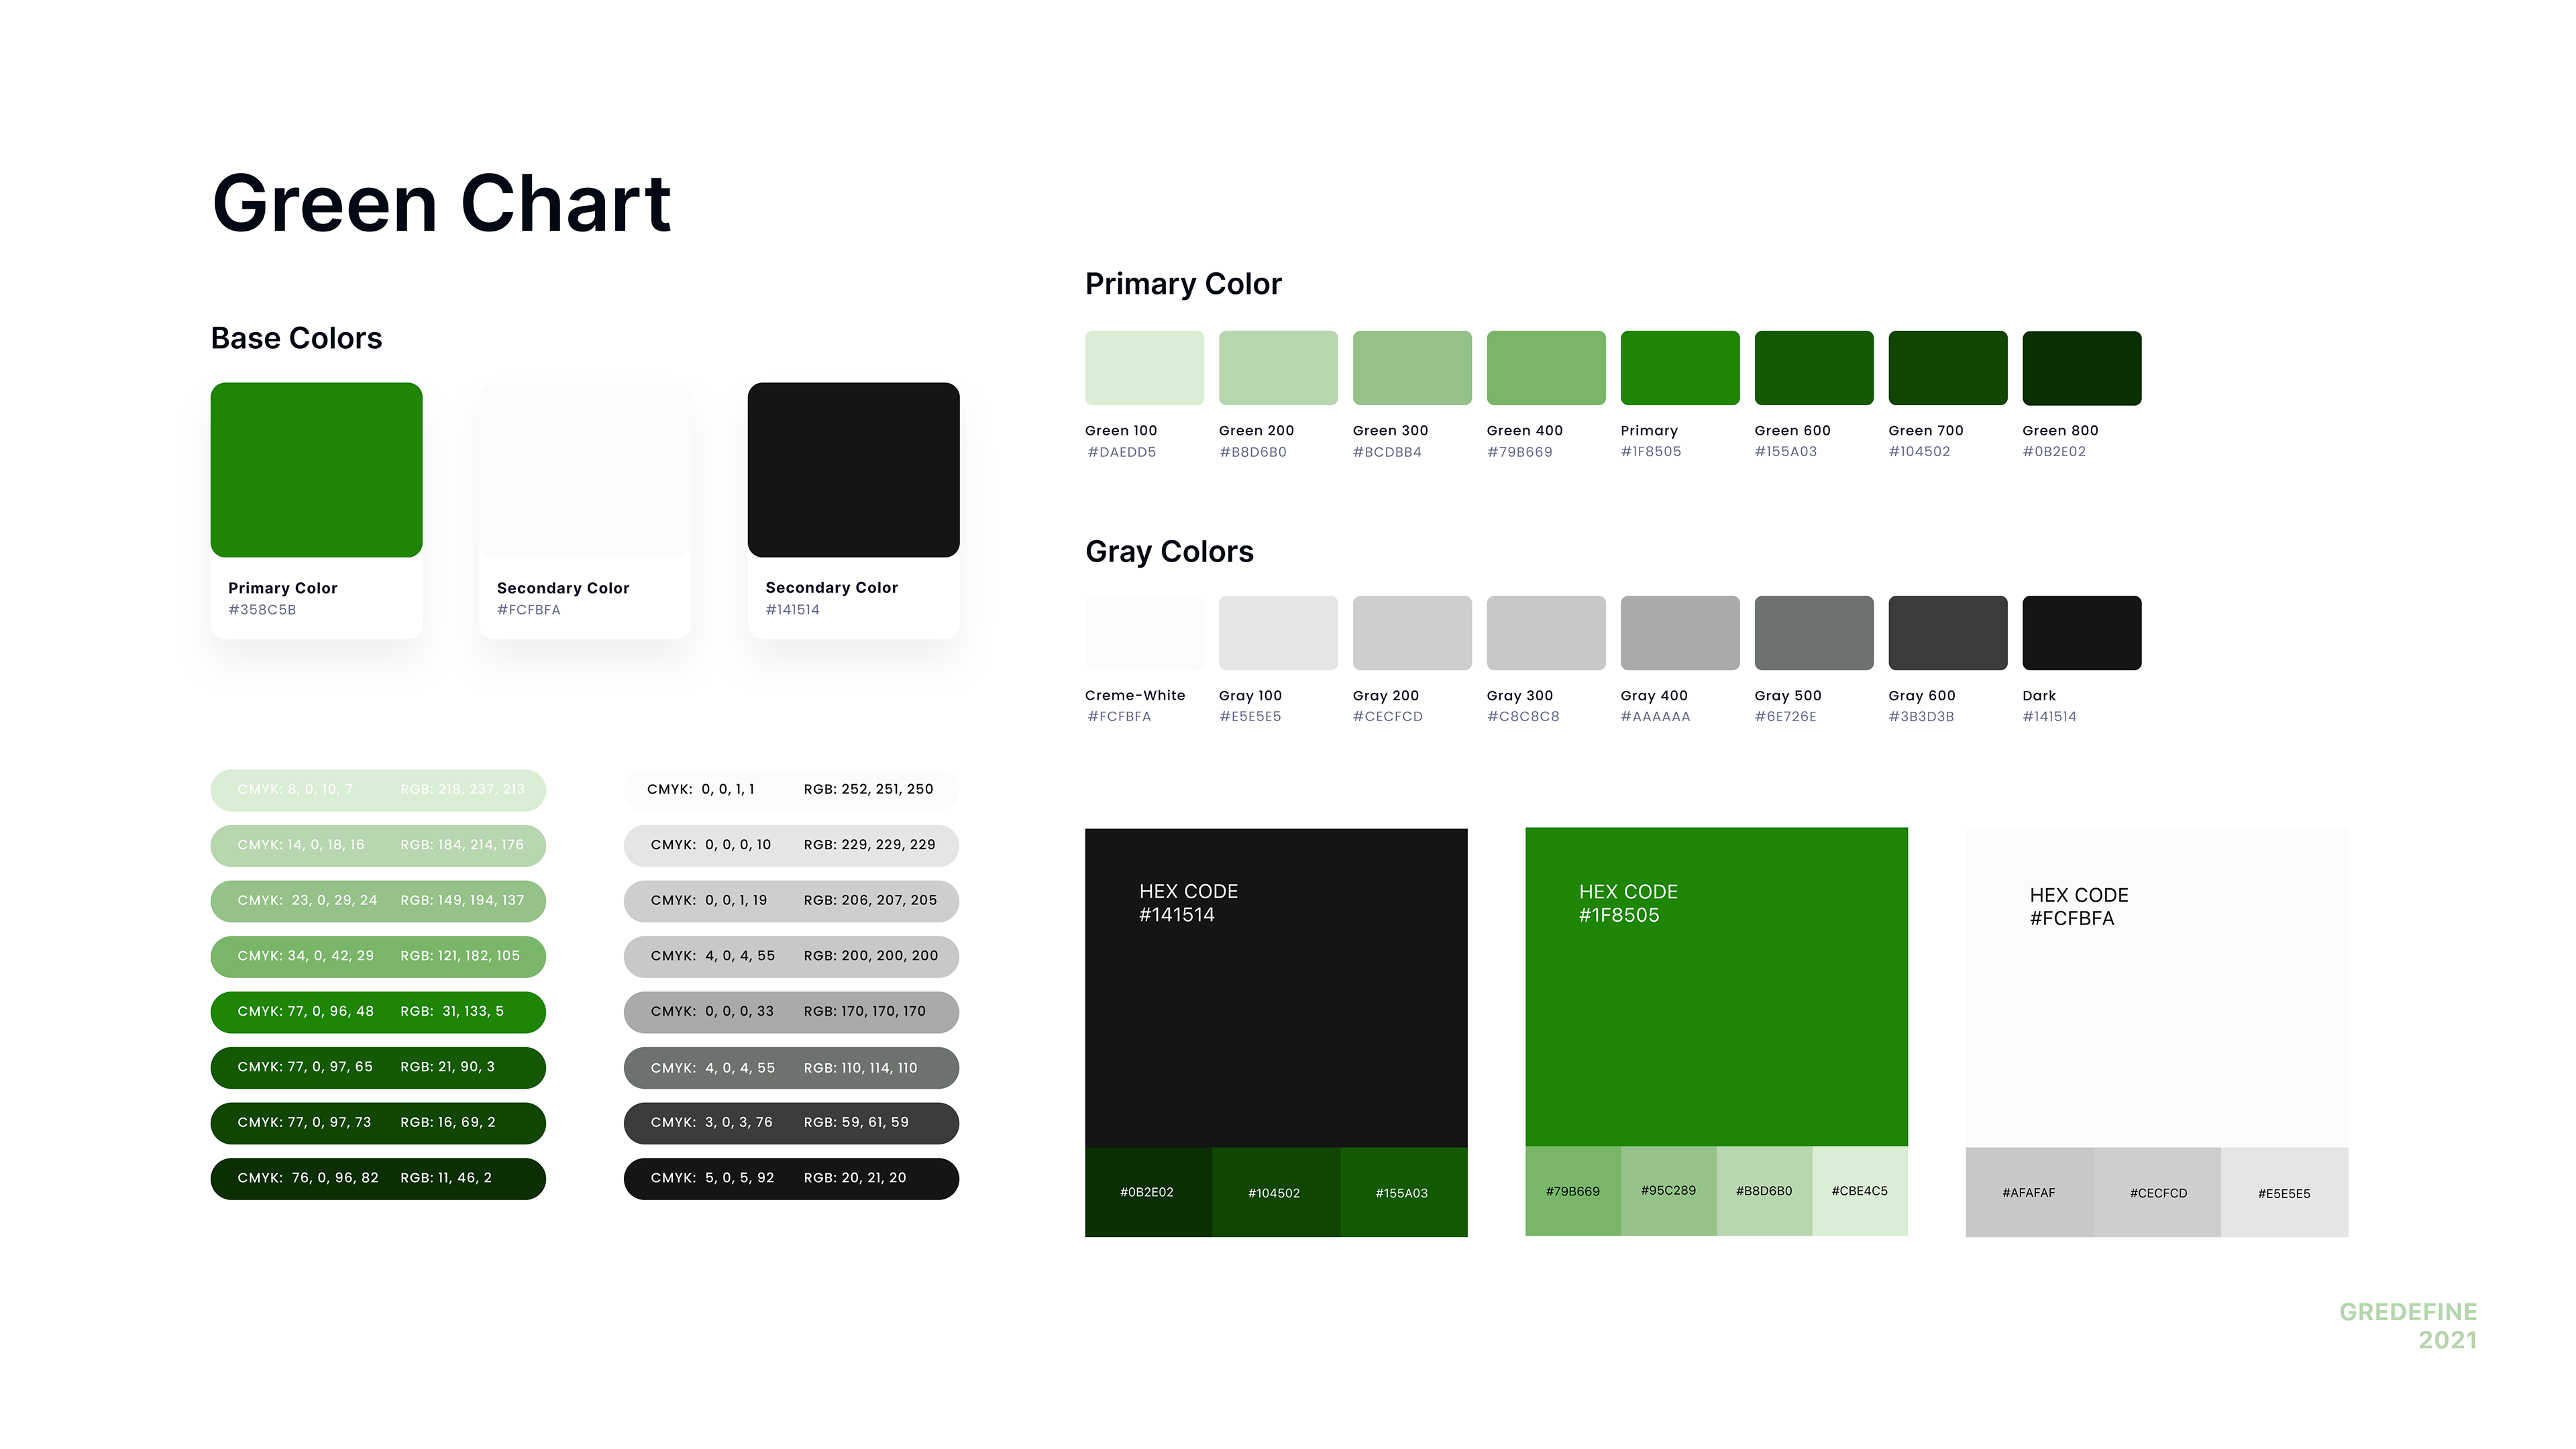The width and height of the screenshot is (2576, 1449).
Task: Select the black Secondary Color base card
Action: coord(853,470)
